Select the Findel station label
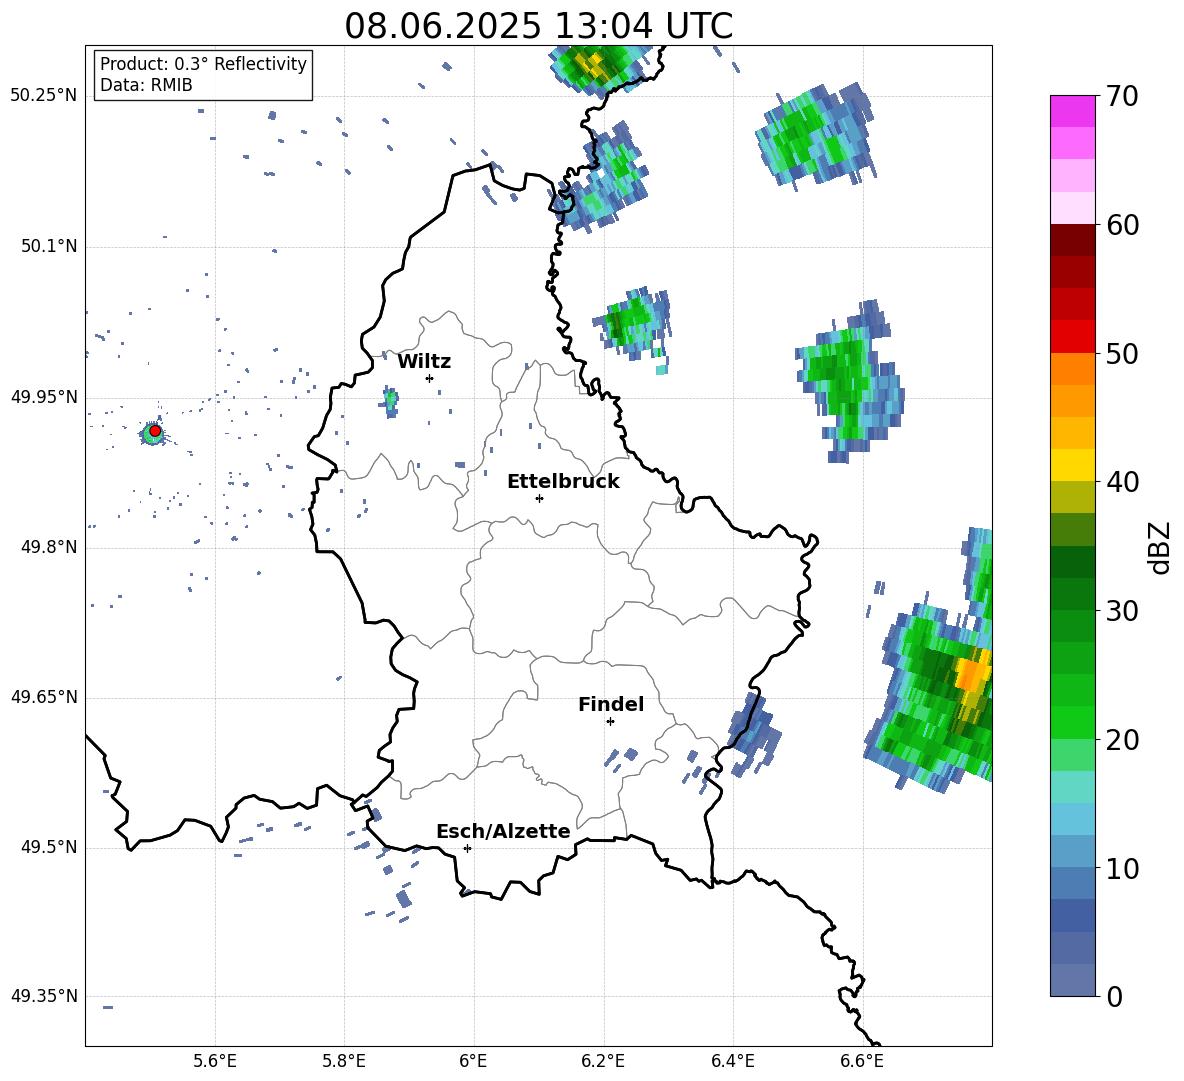The width and height of the screenshot is (1184, 1081). point(611,704)
